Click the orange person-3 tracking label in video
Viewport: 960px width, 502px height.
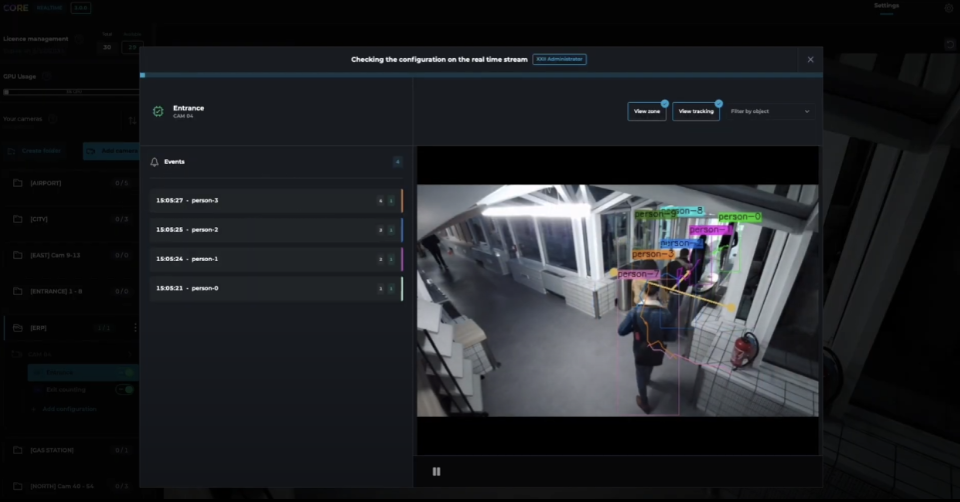coord(653,254)
